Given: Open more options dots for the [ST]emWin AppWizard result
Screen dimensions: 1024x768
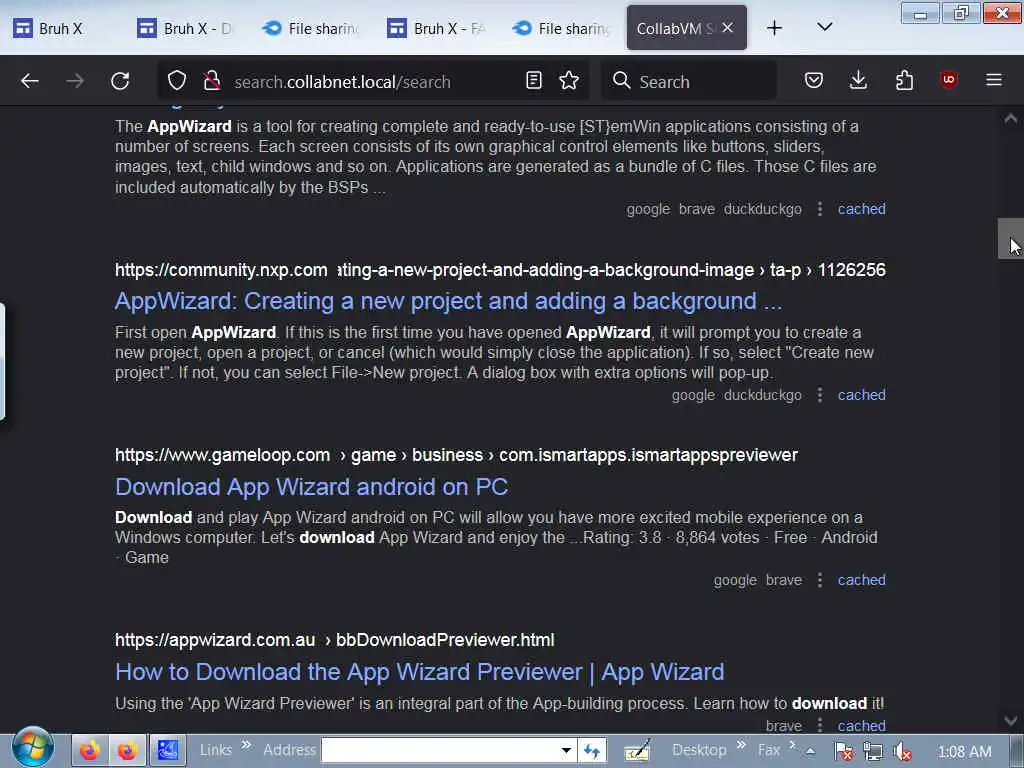Looking at the screenshot, I should click(x=820, y=209).
